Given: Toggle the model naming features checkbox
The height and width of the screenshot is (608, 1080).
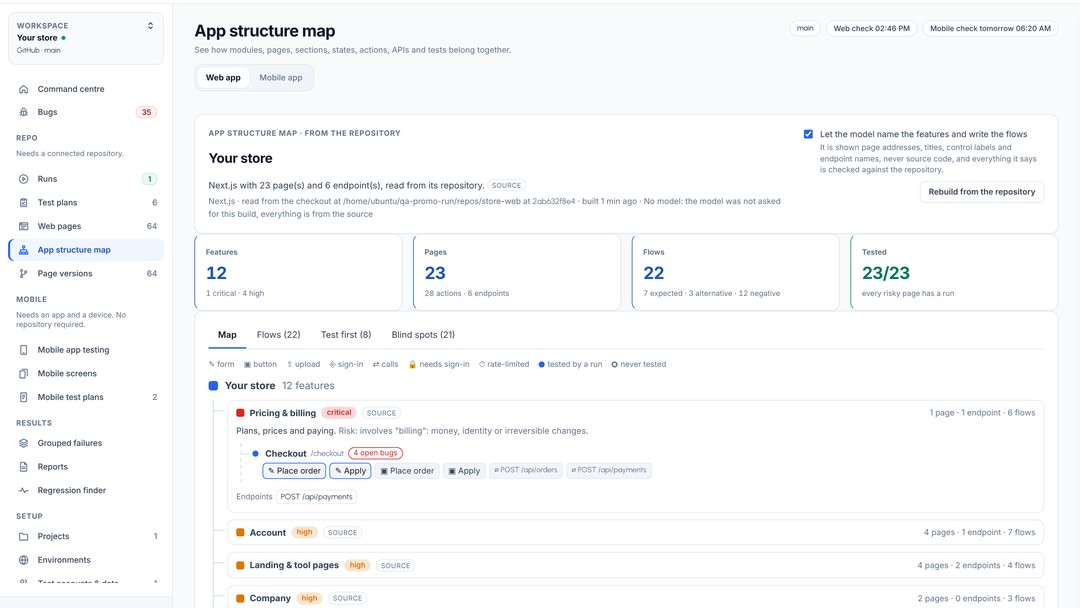Looking at the screenshot, I should point(809,134).
